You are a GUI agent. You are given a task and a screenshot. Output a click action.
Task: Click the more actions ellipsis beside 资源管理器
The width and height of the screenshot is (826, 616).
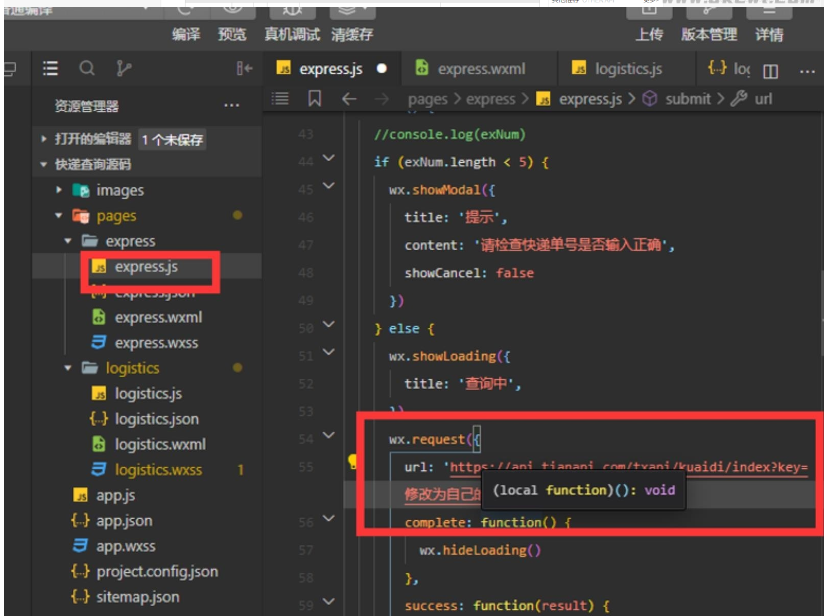click(x=232, y=106)
